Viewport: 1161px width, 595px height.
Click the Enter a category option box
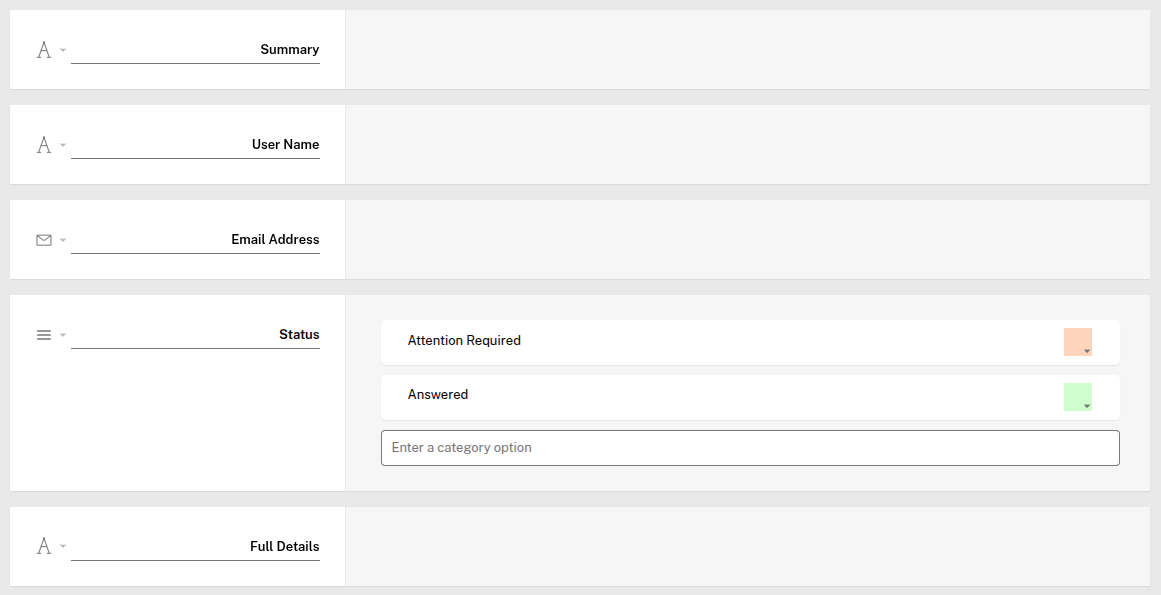[x=750, y=448]
